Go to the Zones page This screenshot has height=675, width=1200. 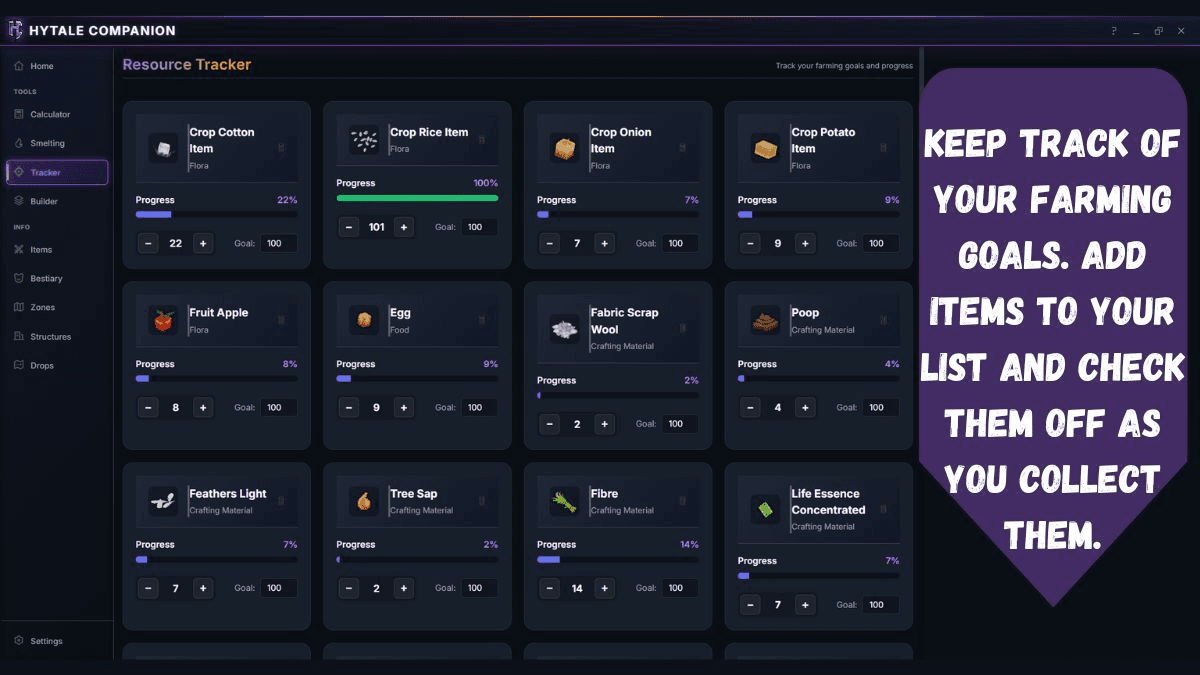[57, 307]
